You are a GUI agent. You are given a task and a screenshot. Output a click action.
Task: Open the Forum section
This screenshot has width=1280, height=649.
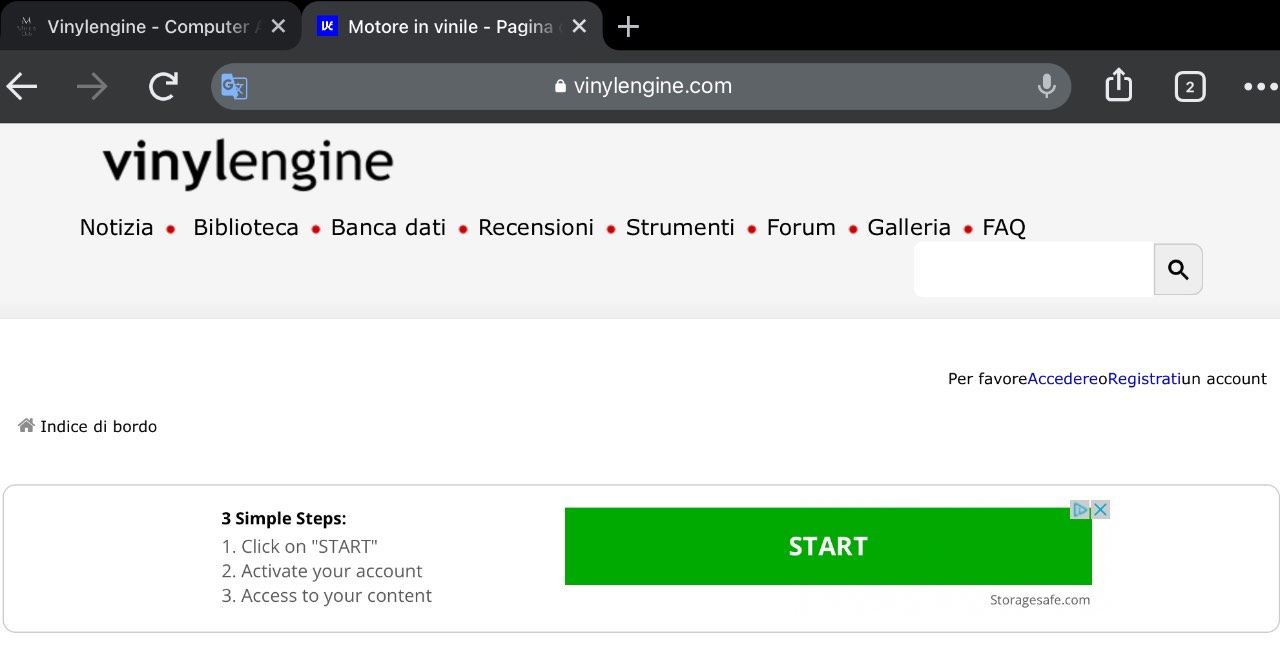tap(801, 228)
